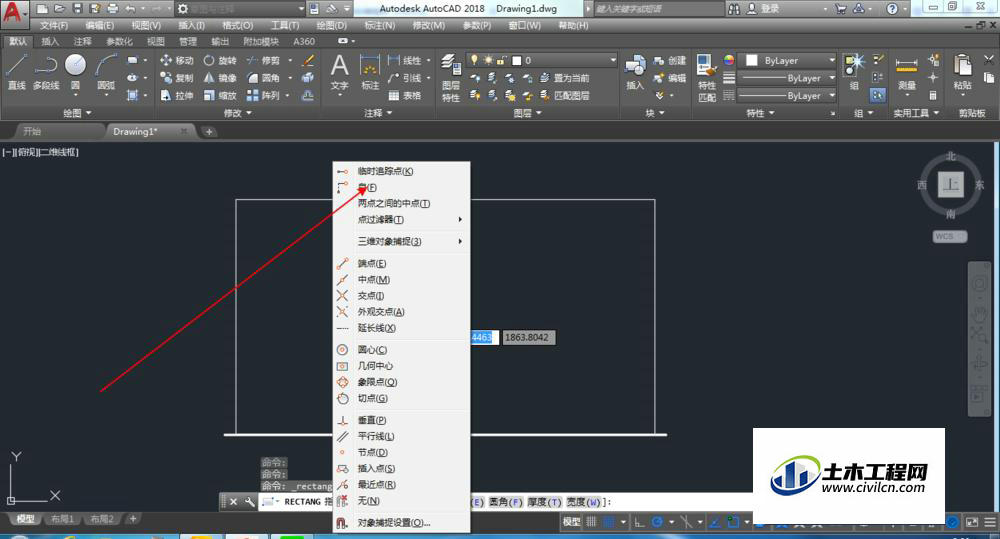This screenshot has height=539, width=1000.
Task: Toggle the 模型 model space status button
Action: [x=571, y=522]
